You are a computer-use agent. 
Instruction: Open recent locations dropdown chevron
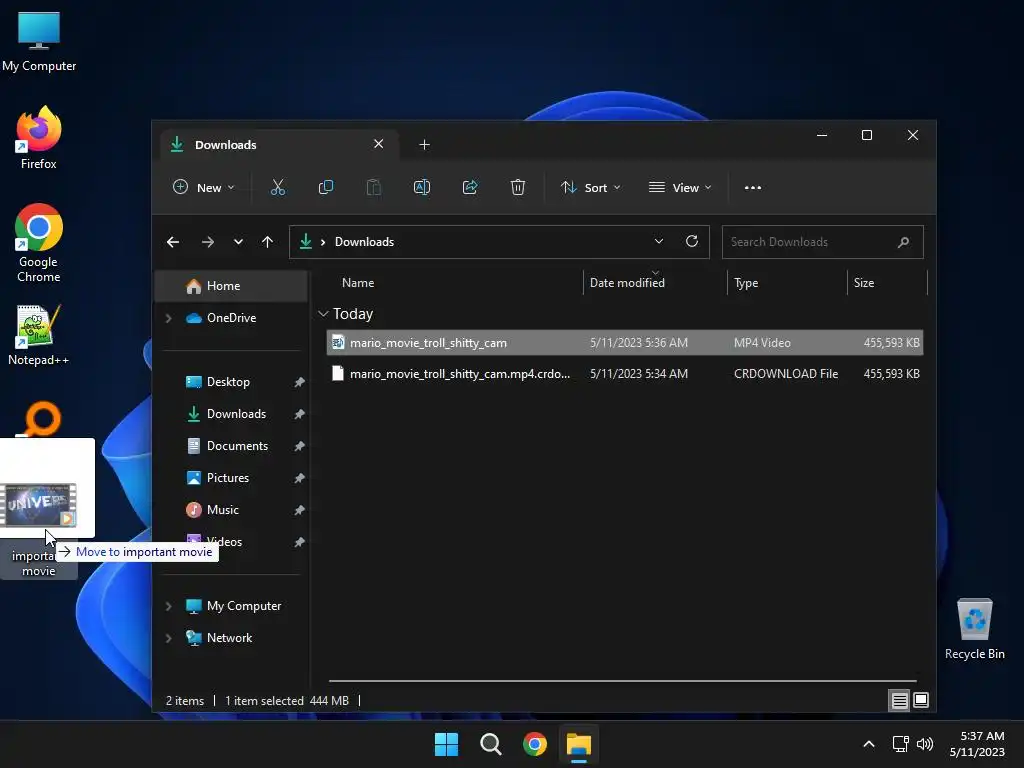click(x=238, y=242)
